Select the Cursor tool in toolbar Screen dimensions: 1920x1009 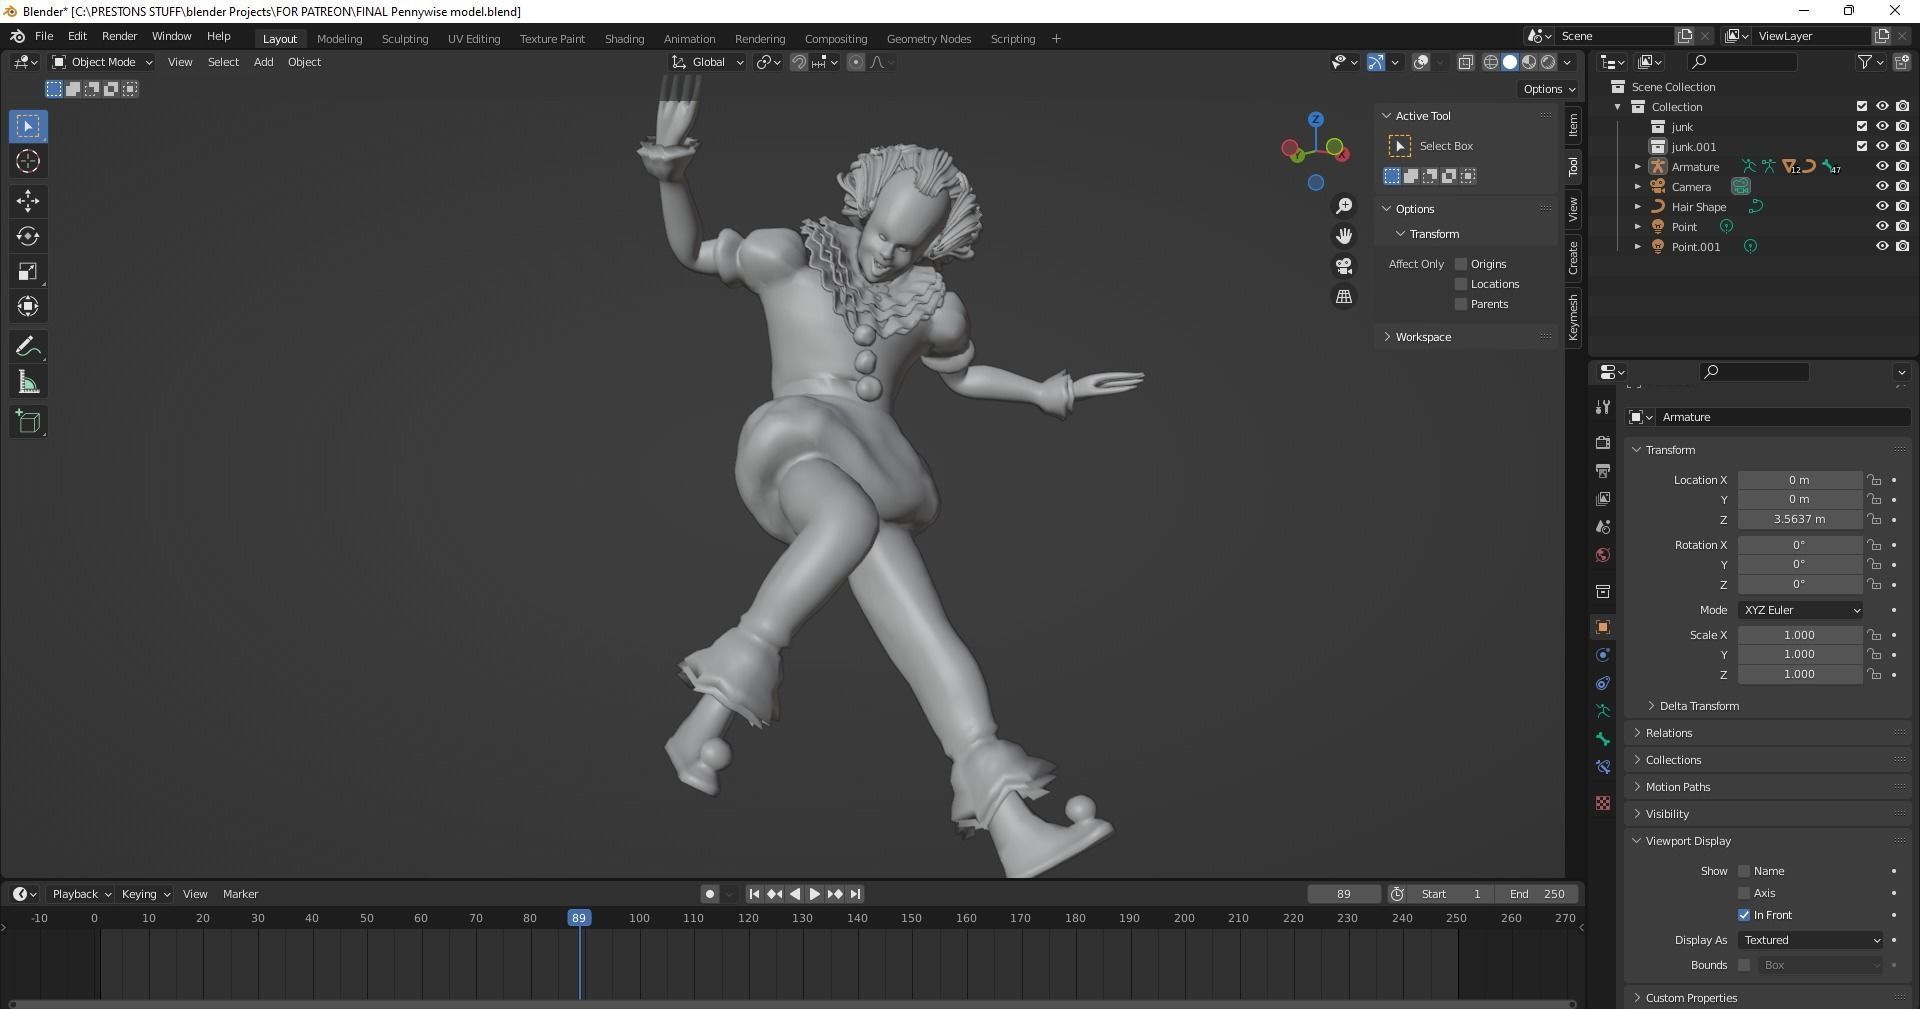pos(28,161)
